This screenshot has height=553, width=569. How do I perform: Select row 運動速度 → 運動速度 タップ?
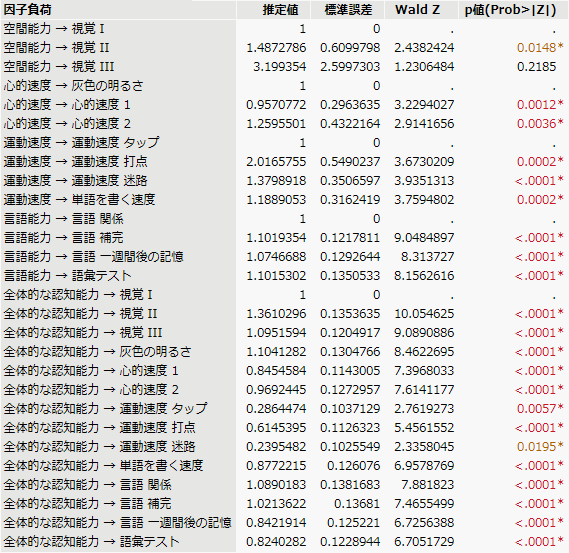(284, 143)
